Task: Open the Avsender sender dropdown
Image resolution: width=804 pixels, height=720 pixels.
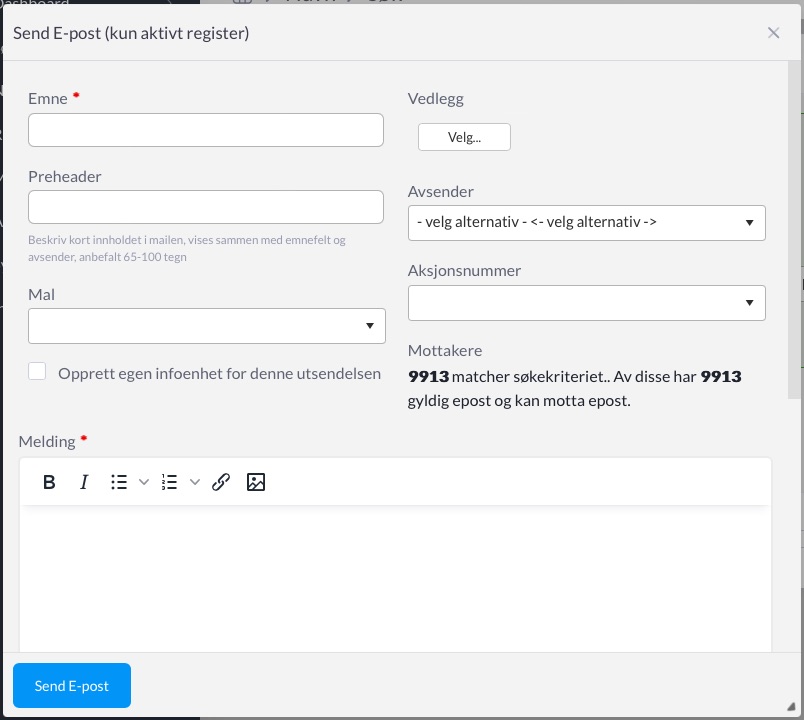Action: (587, 223)
